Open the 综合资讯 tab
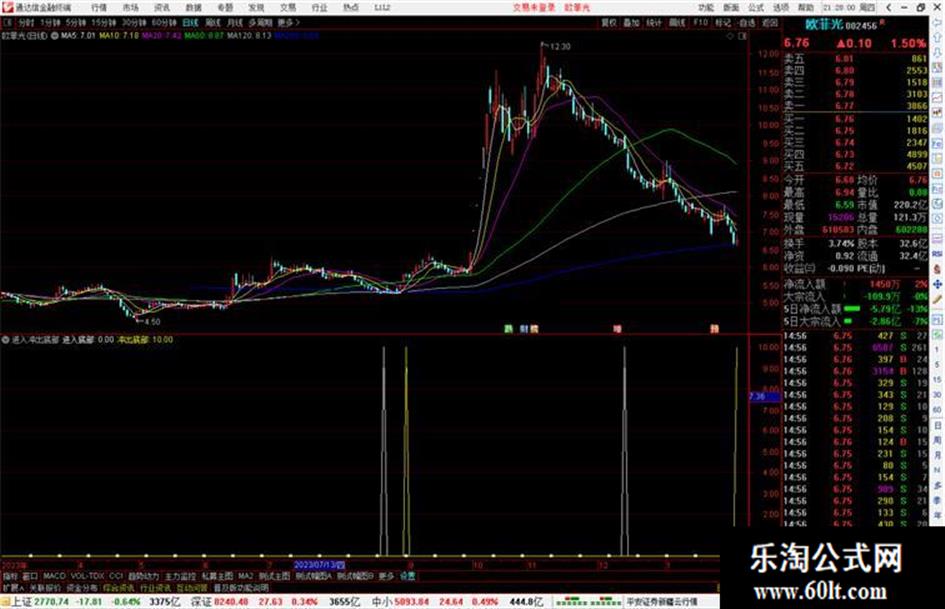Image resolution: width=945 pixels, height=609 pixels. 119,588
